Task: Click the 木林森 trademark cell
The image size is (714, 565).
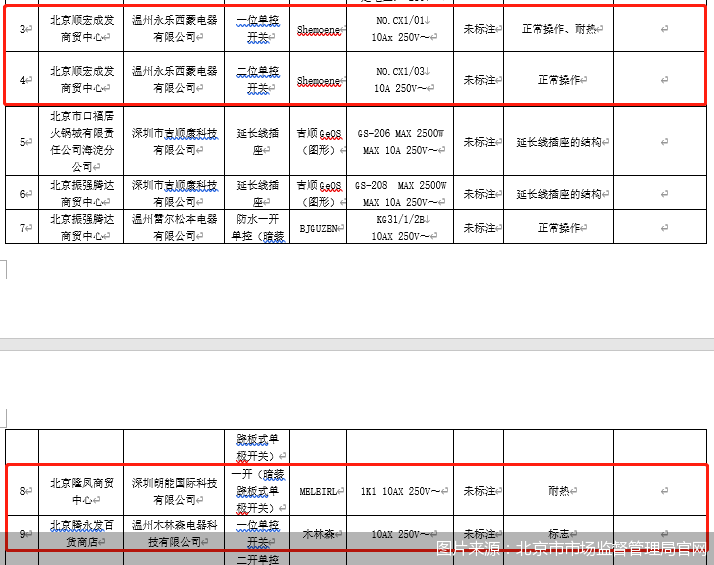Action: (320, 535)
